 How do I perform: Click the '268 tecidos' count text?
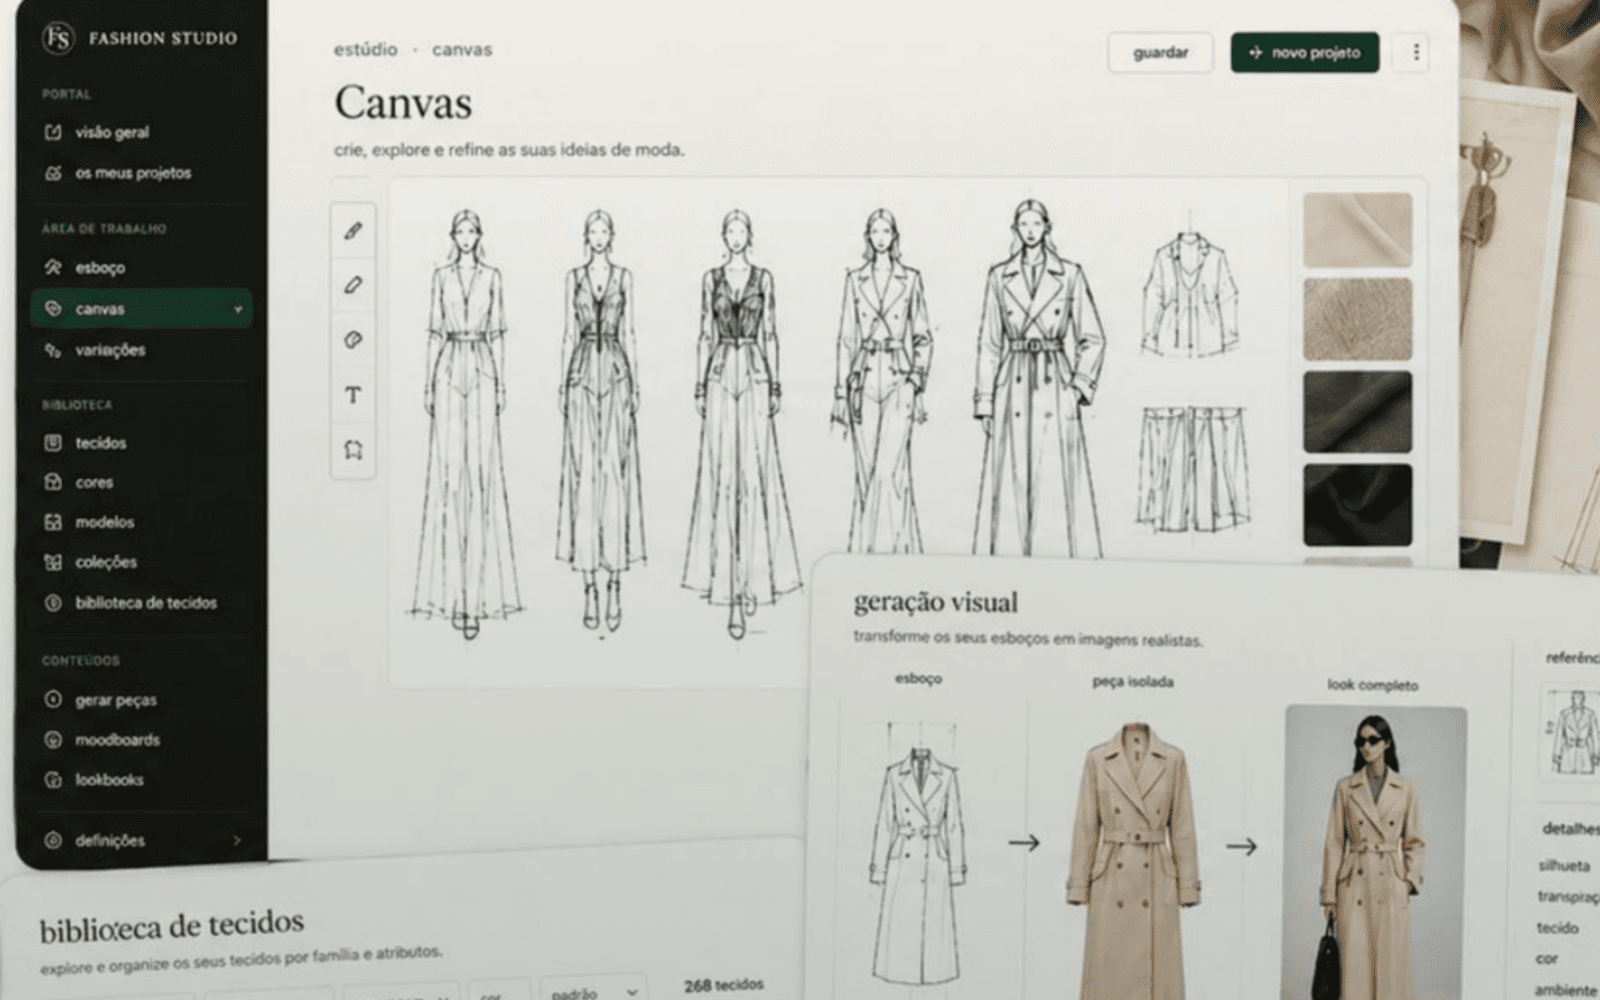[724, 985]
